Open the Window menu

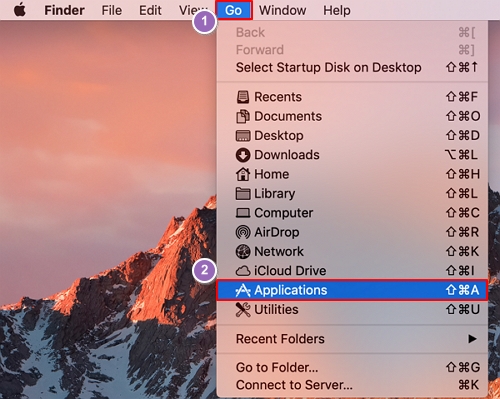point(283,10)
